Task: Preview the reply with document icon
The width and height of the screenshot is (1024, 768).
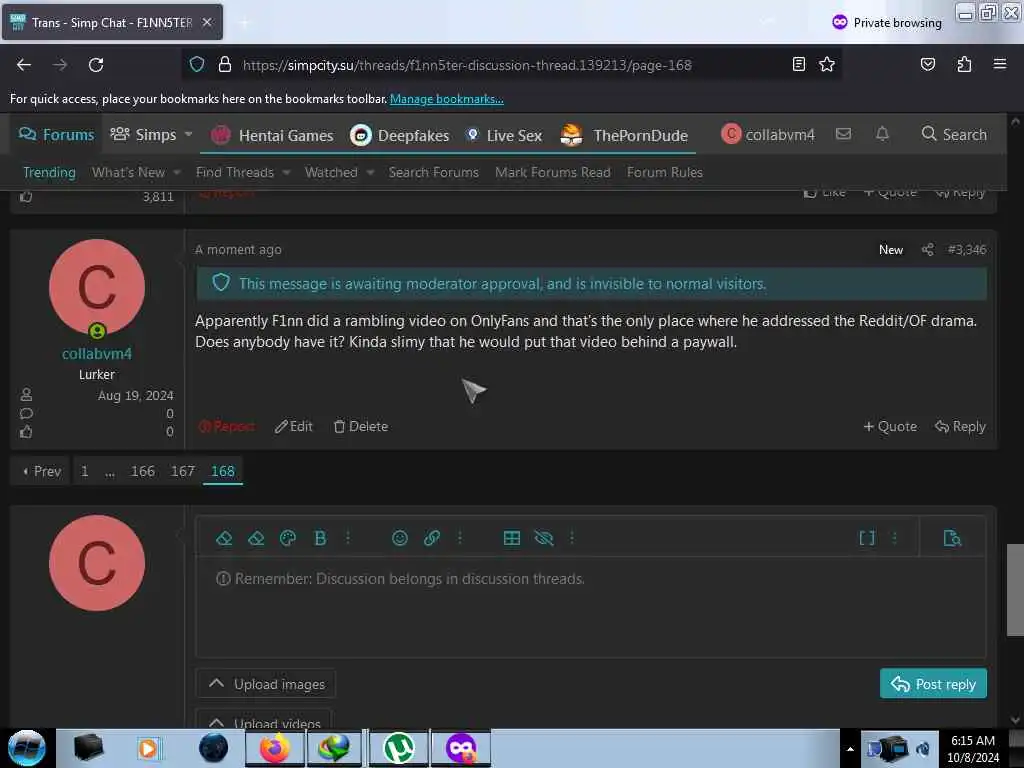Action: pyautogui.click(x=952, y=538)
